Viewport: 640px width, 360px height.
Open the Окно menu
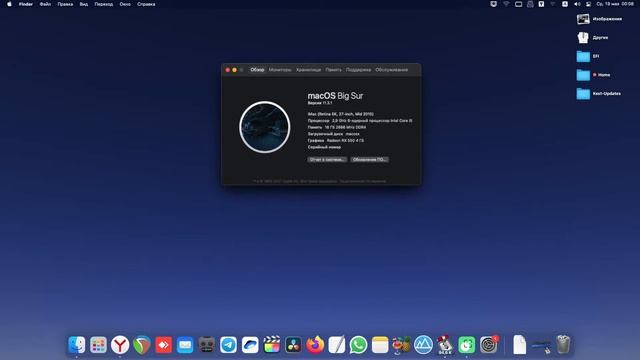tap(125, 4)
